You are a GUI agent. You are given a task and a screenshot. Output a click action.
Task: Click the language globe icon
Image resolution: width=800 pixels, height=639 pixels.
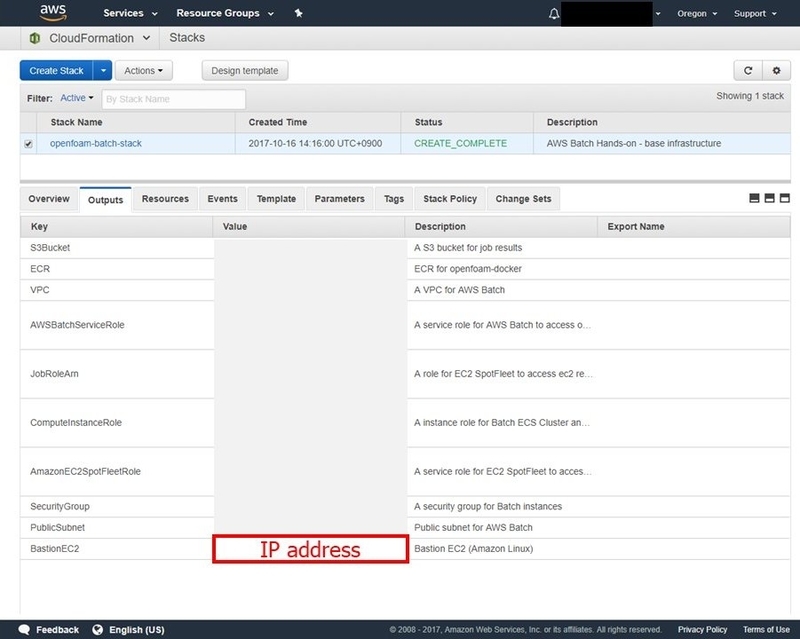click(x=97, y=629)
